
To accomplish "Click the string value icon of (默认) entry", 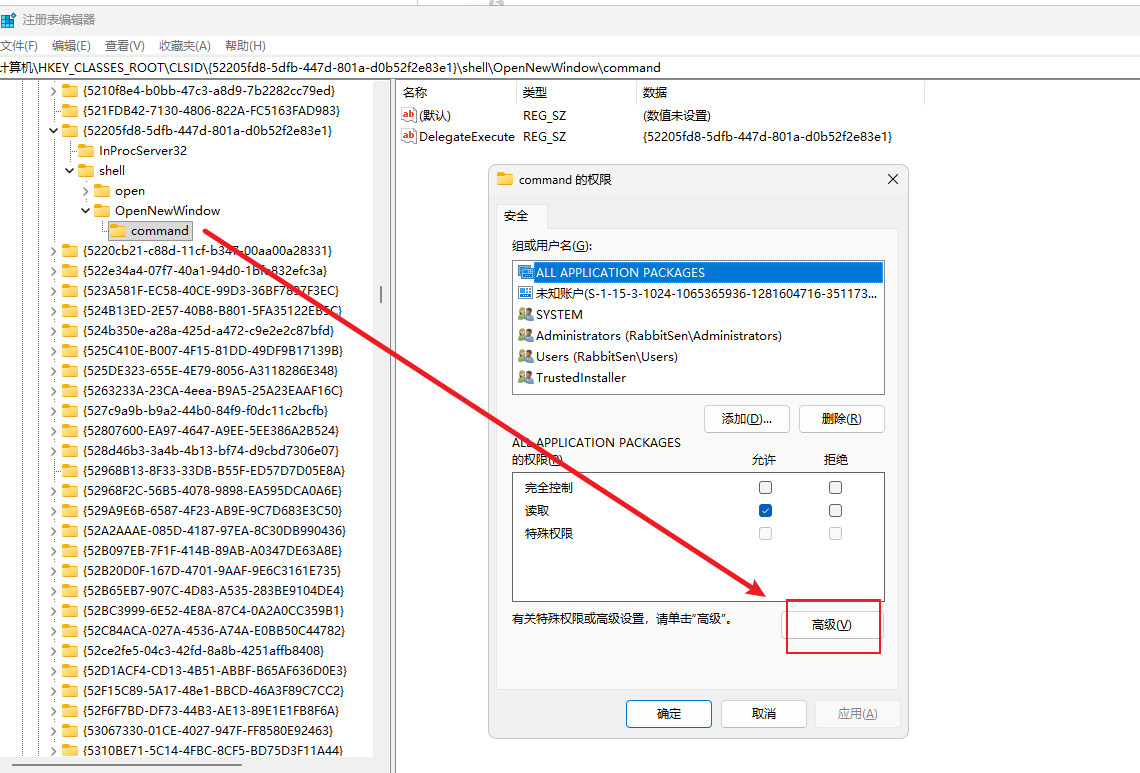I will 409,115.
